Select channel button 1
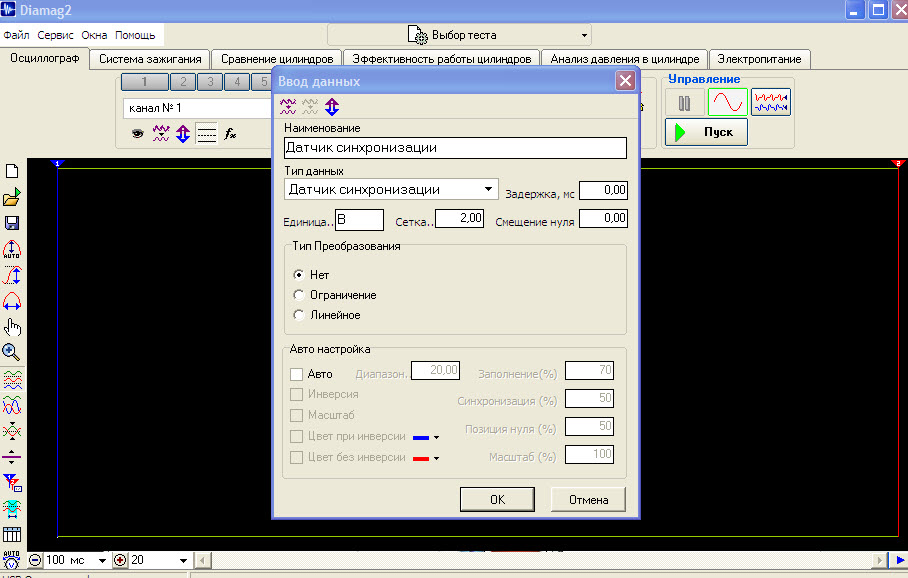 tap(145, 82)
